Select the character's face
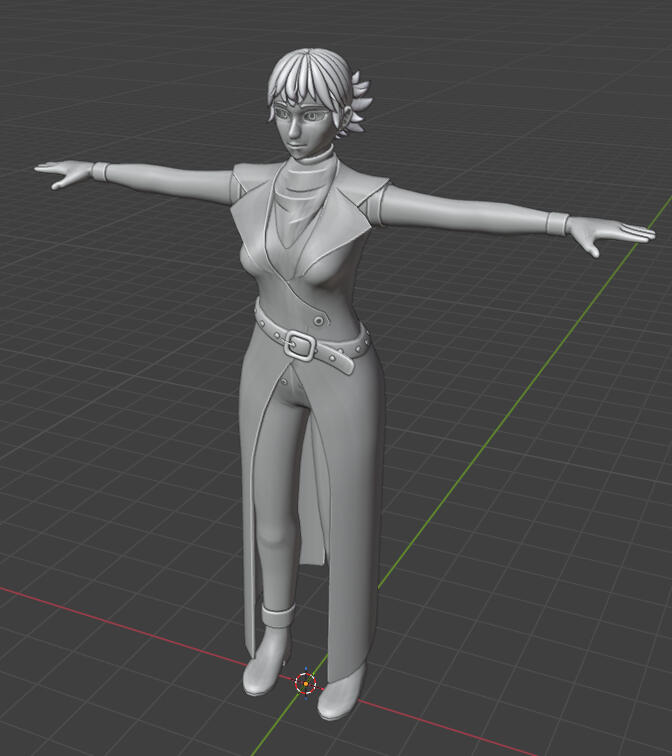Viewport: 672px width, 756px height. coord(303,125)
